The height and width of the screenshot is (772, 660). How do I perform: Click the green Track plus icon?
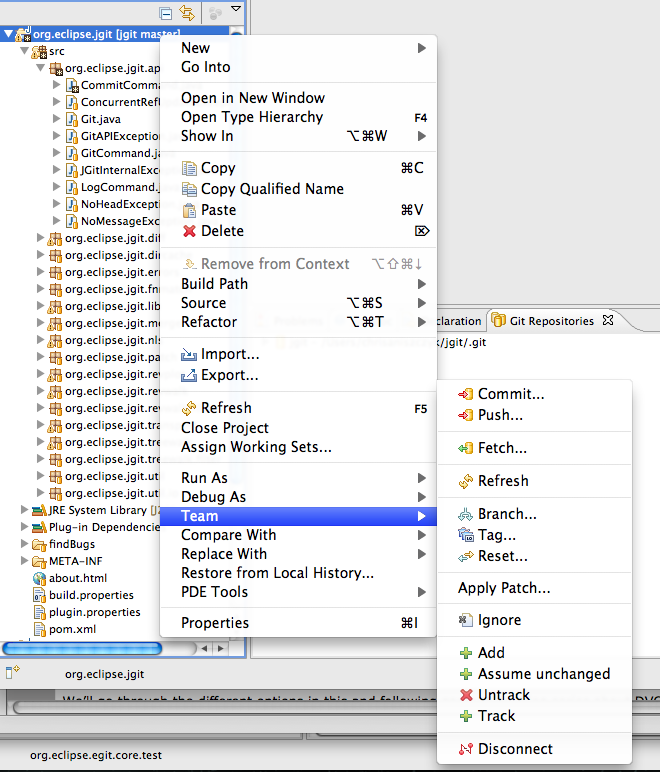click(466, 716)
